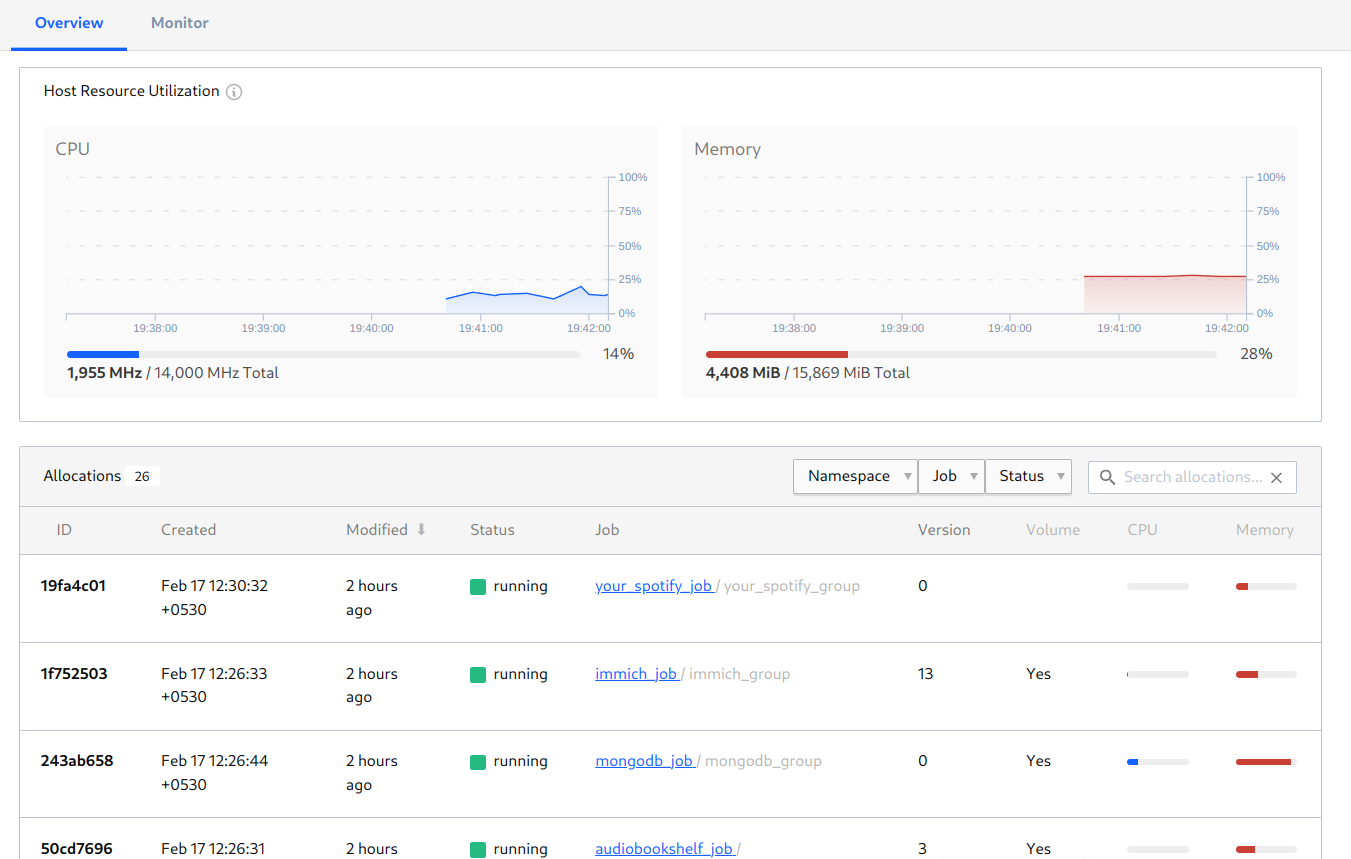Click the magnifier icon in the allocations search

tap(1107, 477)
